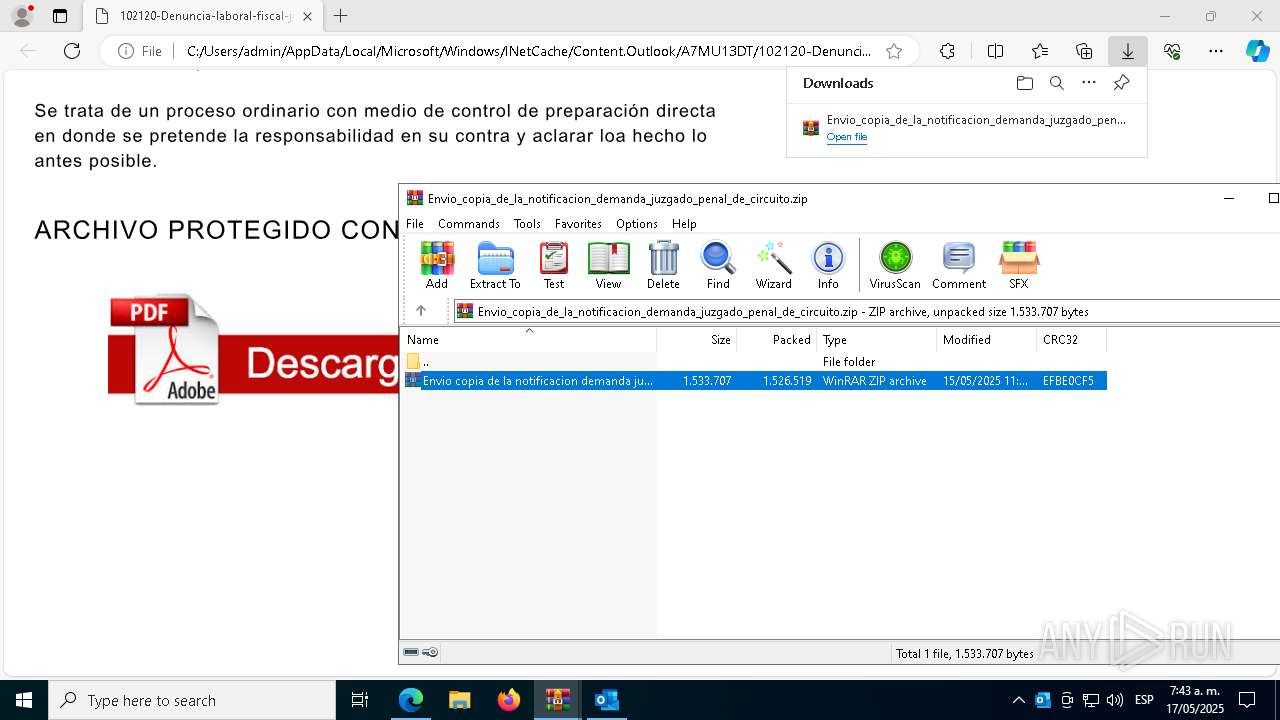The height and width of the screenshot is (720, 1280).
Task: Open the Tools menu in WinRAR
Action: (527, 224)
